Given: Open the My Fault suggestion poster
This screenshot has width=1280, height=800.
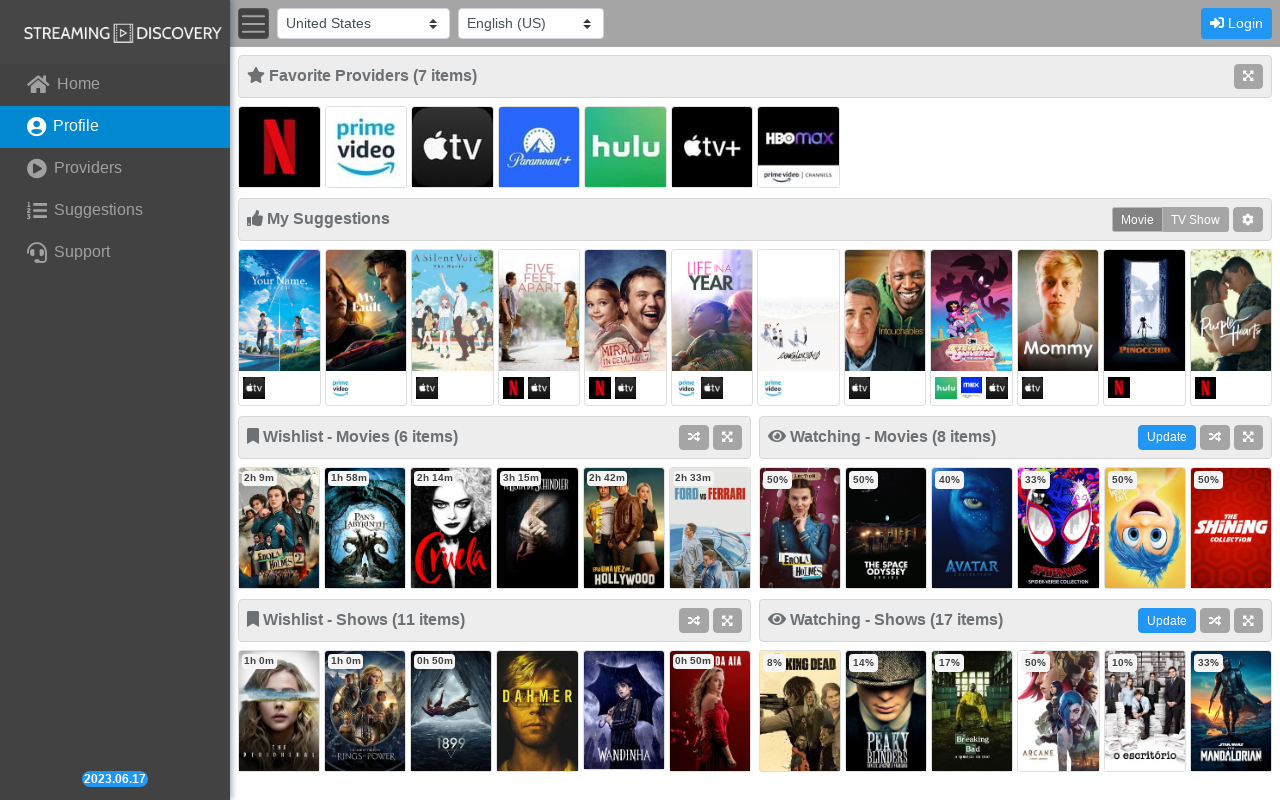Looking at the screenshot, I should coord(366,310).
